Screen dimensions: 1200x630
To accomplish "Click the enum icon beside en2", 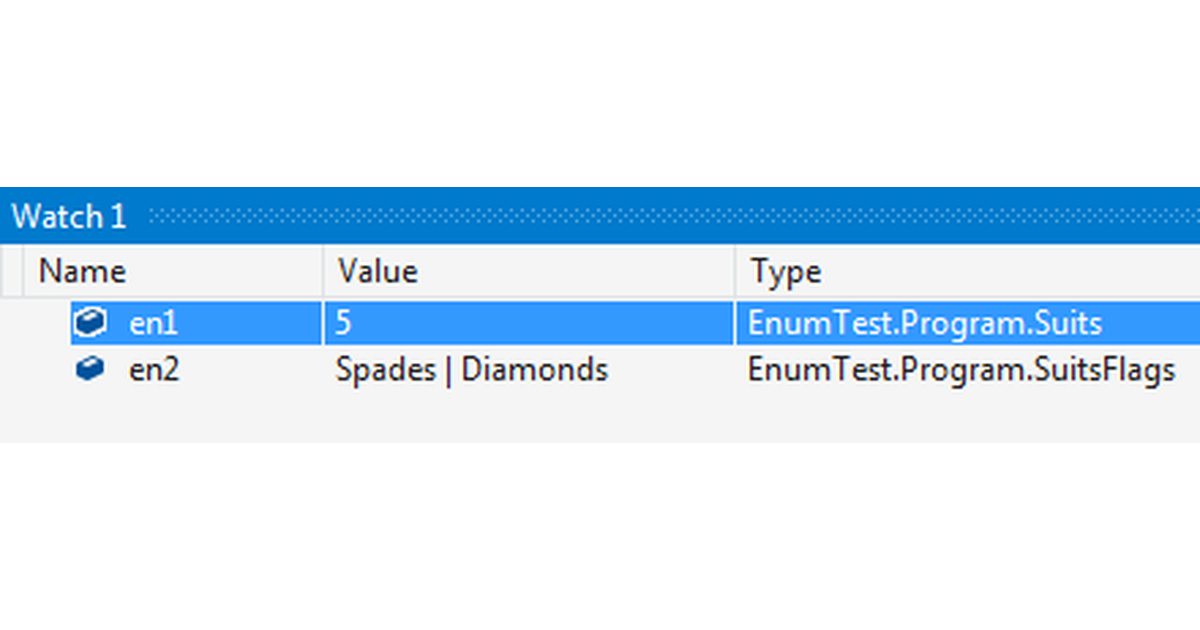I will [91, 369].
